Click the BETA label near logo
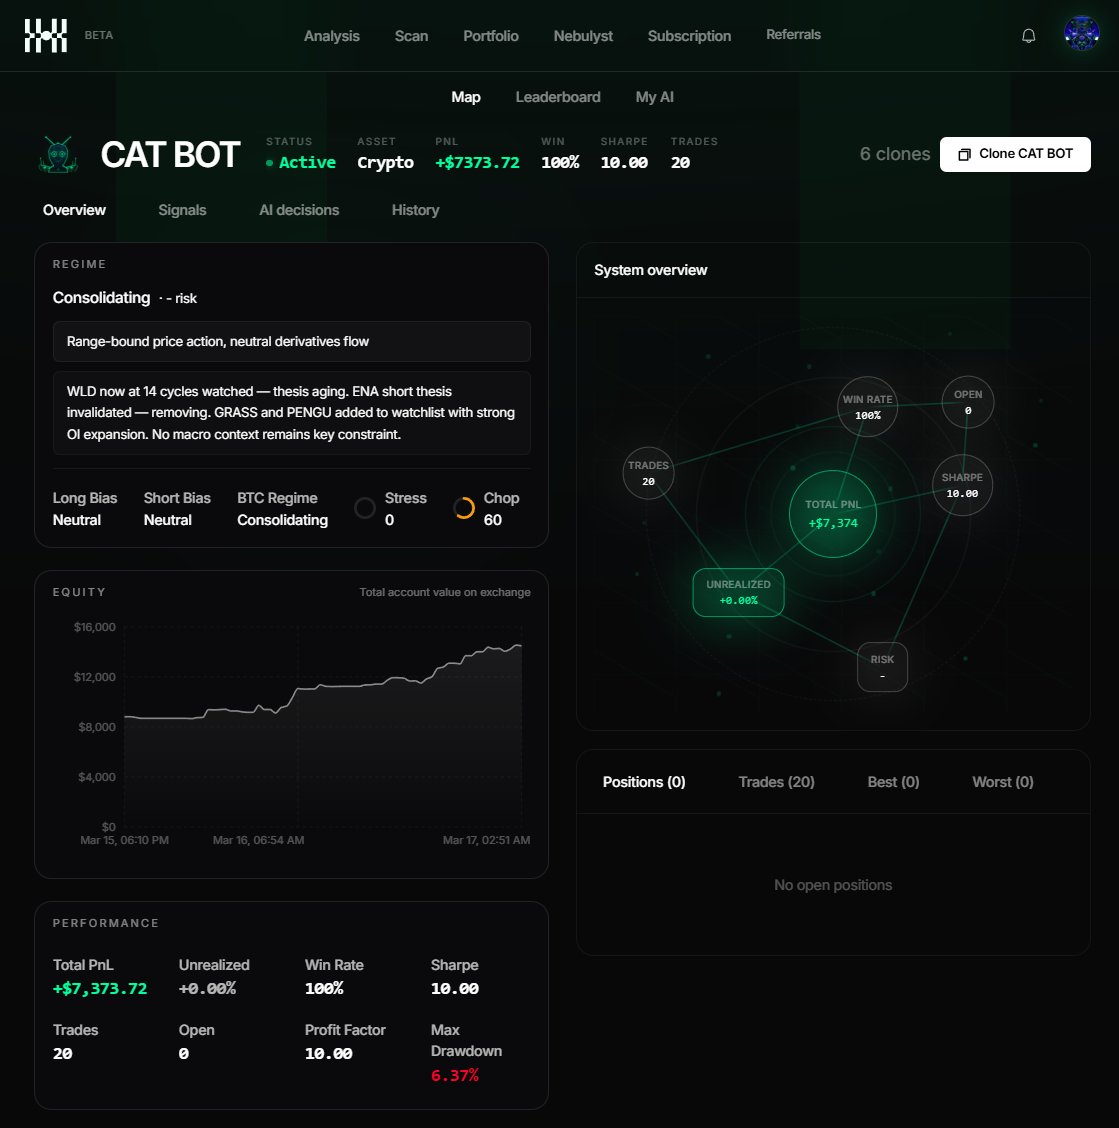The width and height of the screenshot is (1119, 1128). click(99, 35)
